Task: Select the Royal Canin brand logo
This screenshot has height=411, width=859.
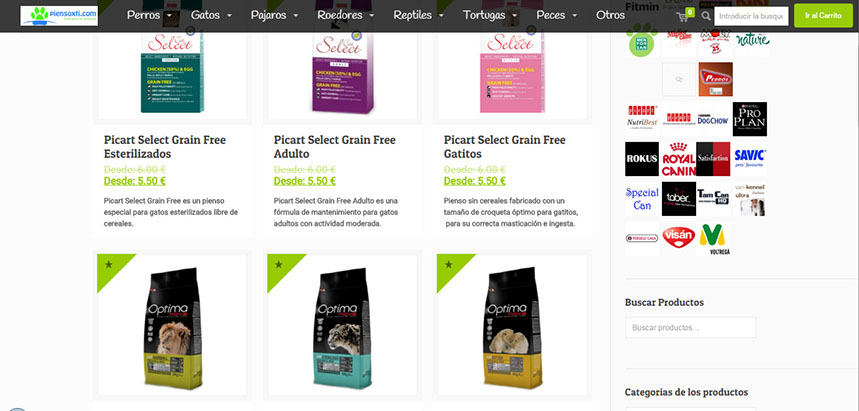Action: [x=679, y=159]
